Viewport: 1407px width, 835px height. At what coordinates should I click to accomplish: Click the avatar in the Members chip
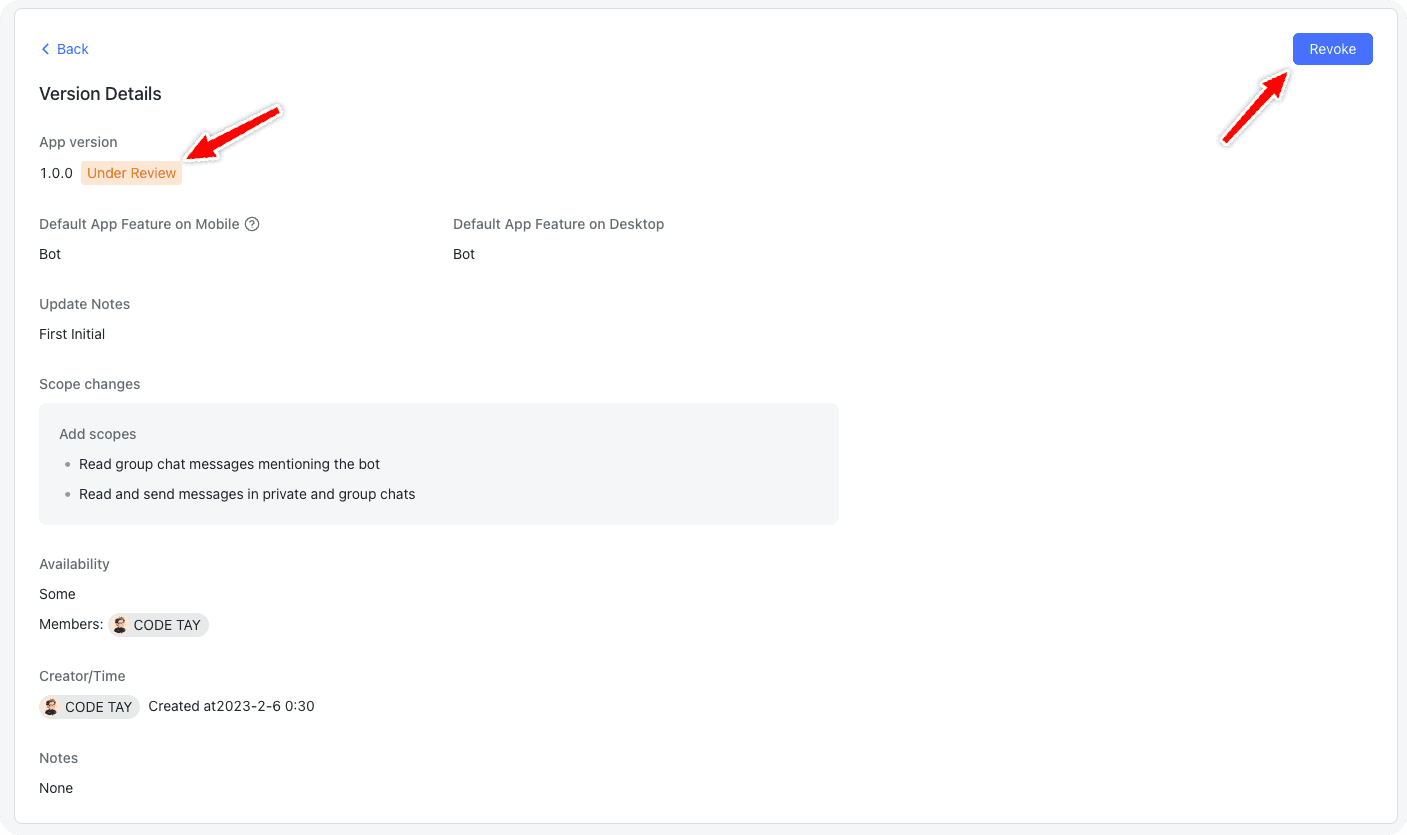[x=120, y=625]
